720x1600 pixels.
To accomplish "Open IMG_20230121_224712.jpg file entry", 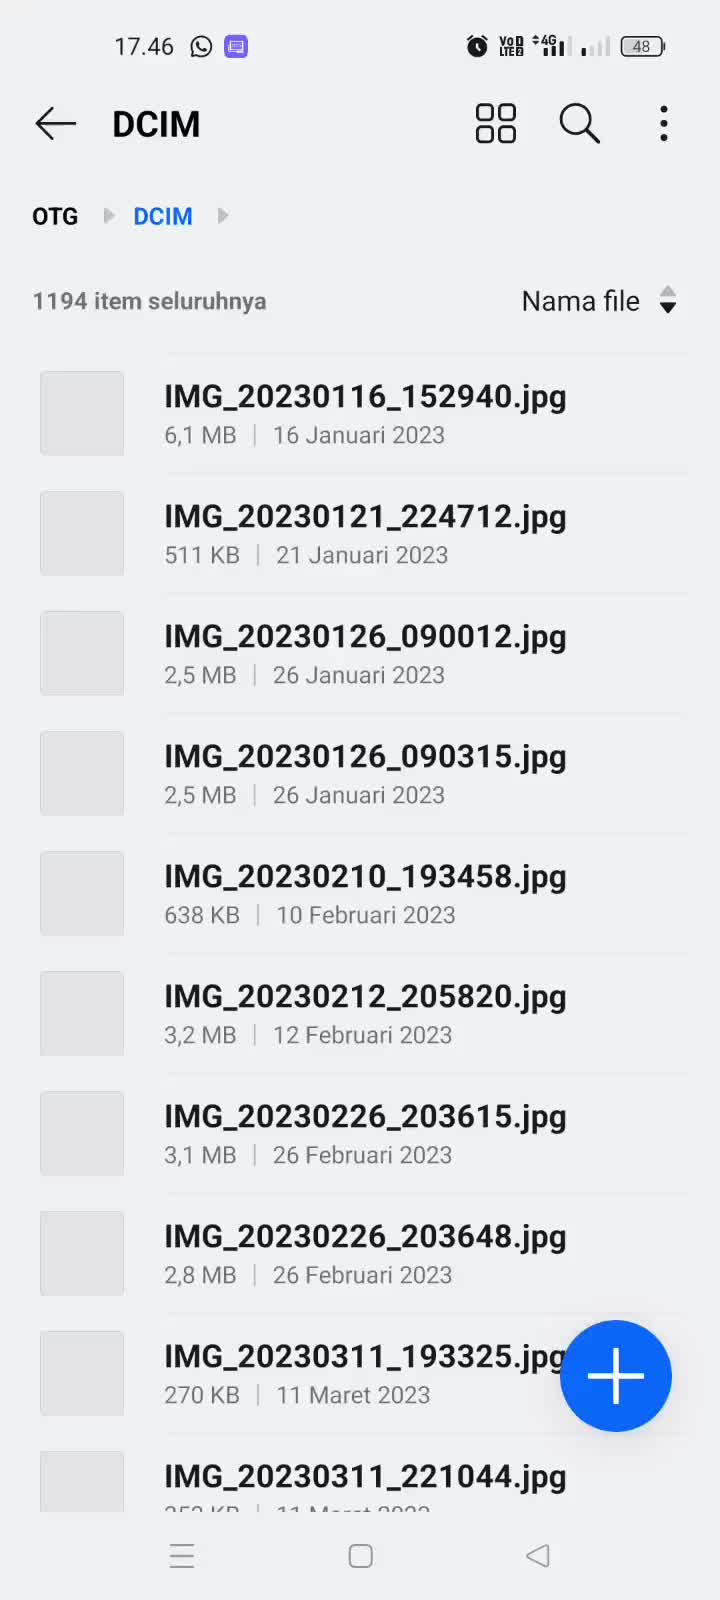I will coord(364,533).
